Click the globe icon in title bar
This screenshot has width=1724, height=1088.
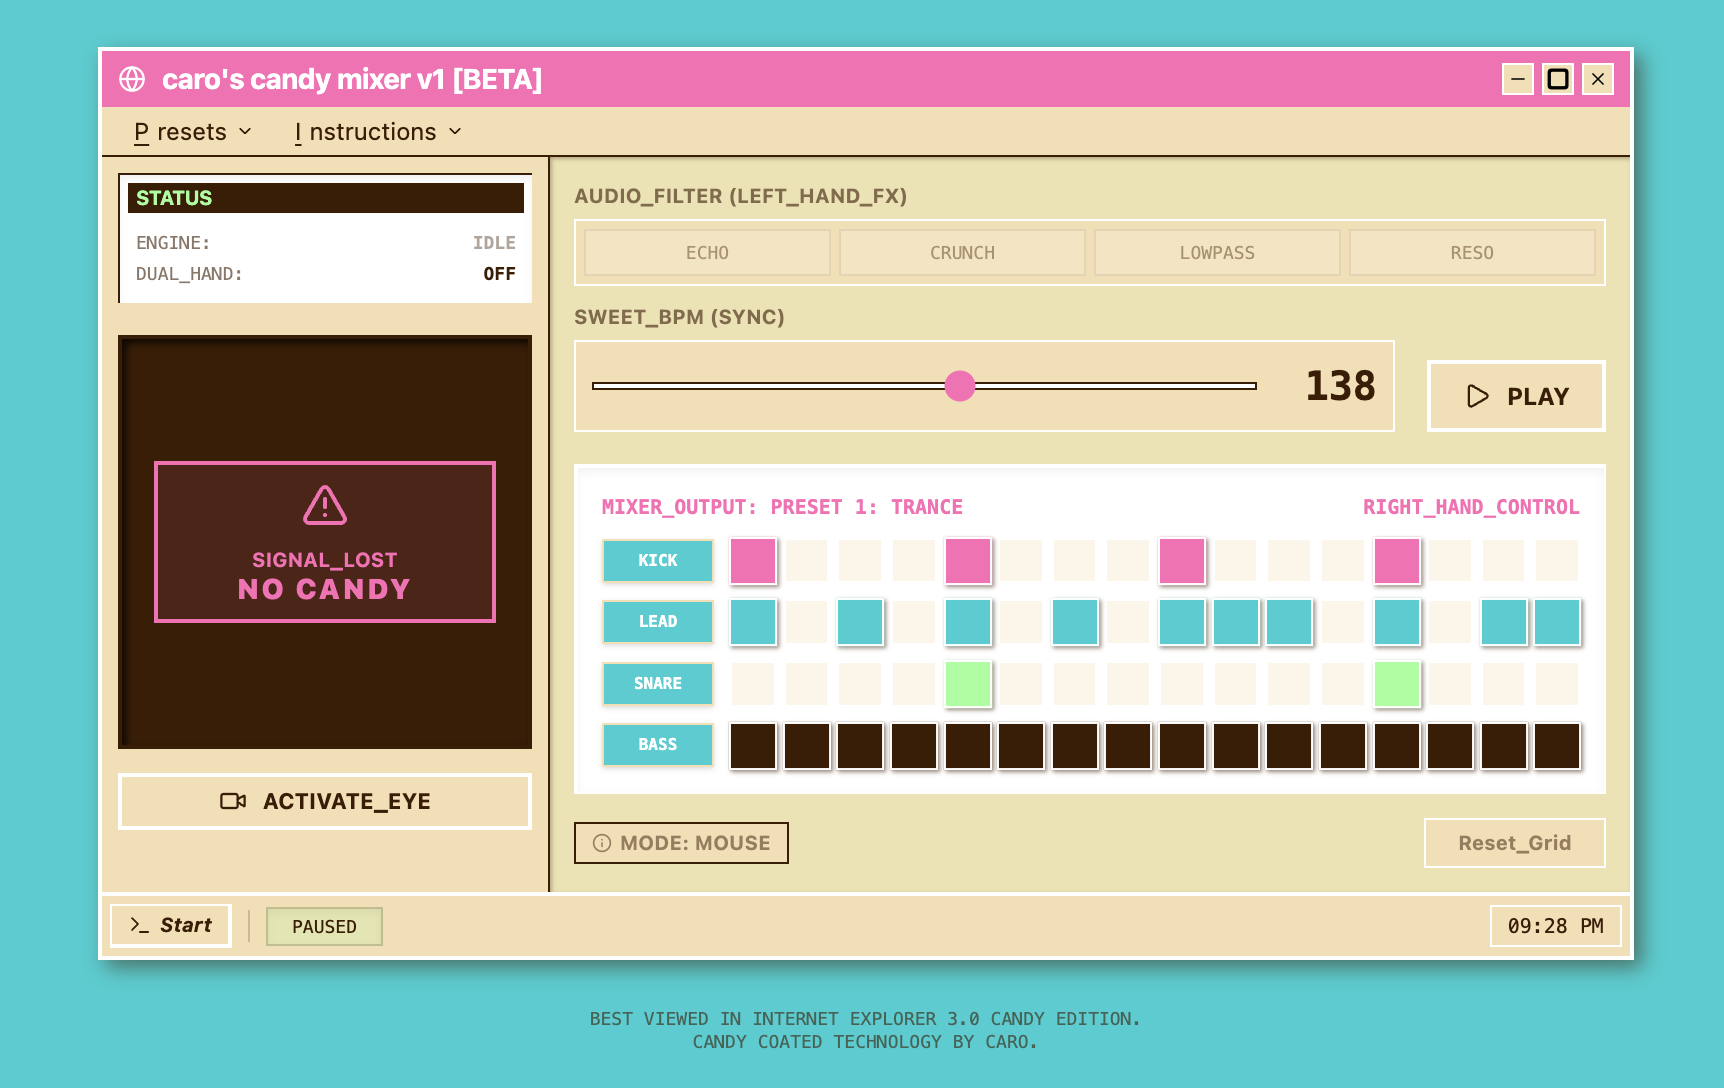pos(132,79)
